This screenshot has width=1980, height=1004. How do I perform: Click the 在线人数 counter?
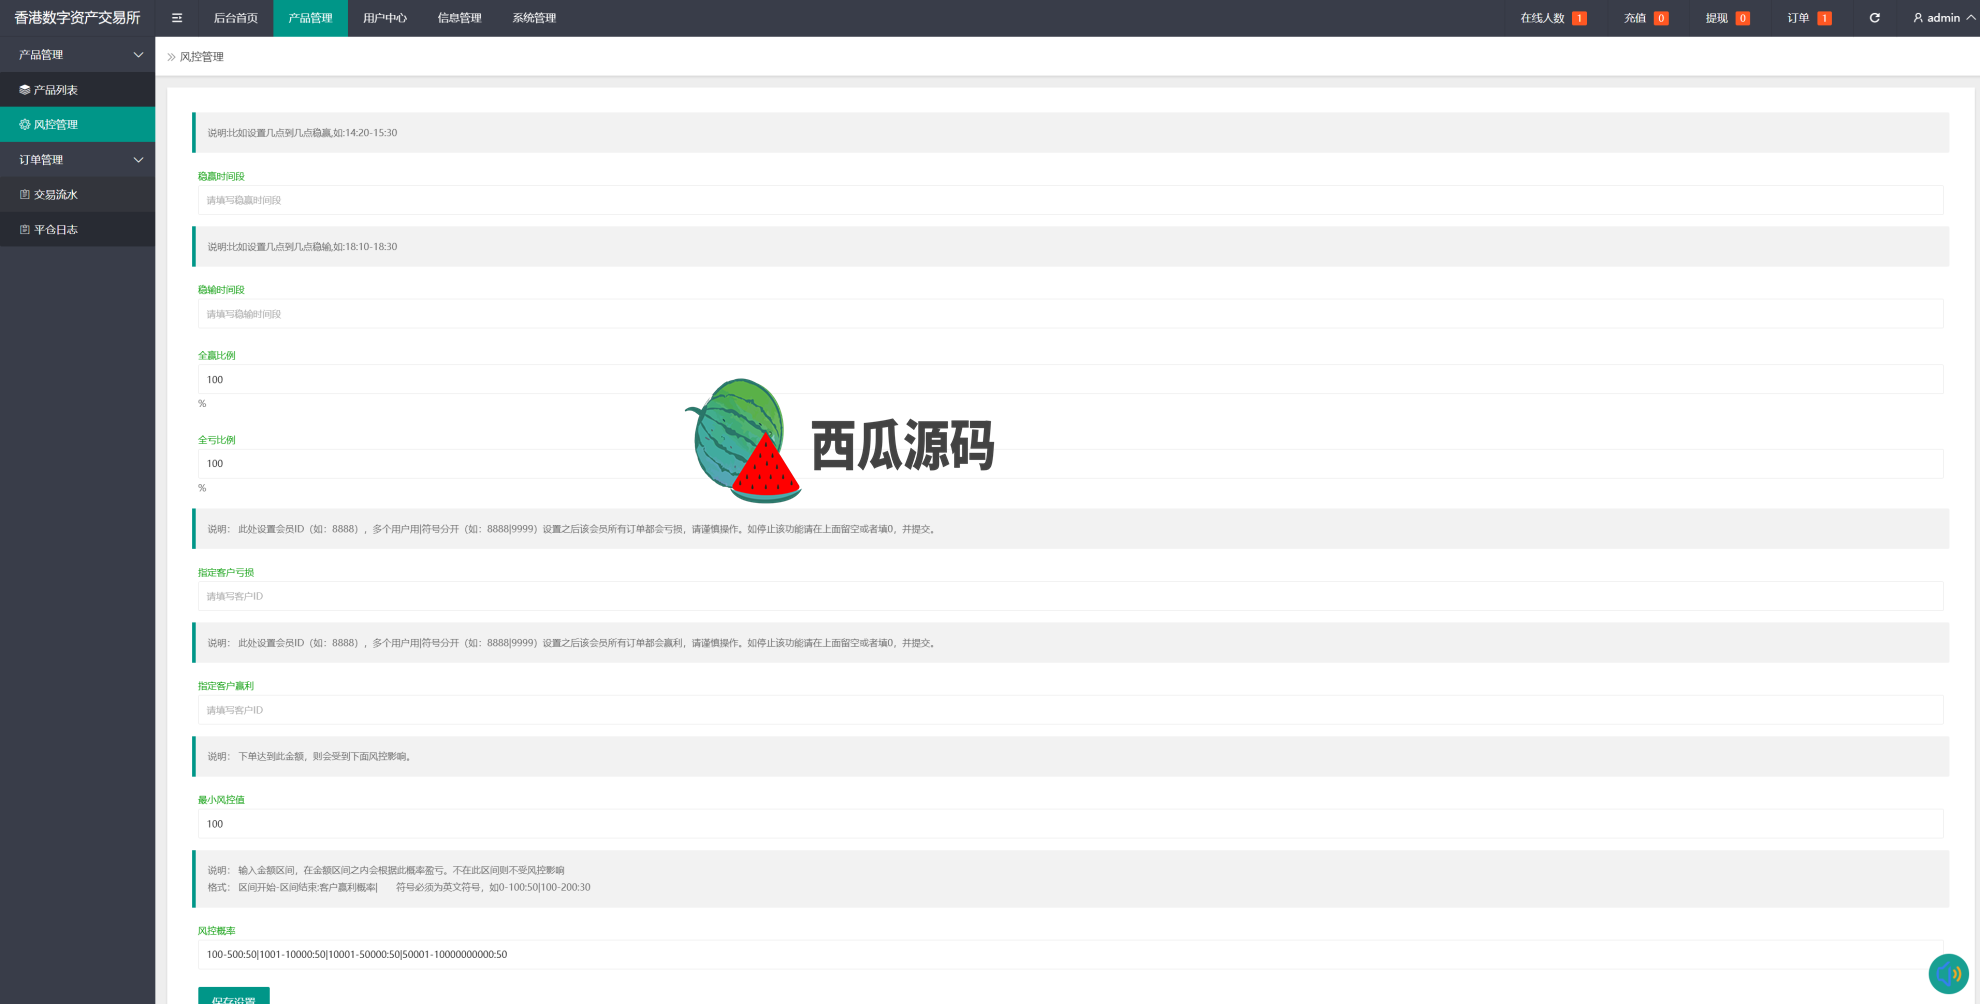[1553, 18]
